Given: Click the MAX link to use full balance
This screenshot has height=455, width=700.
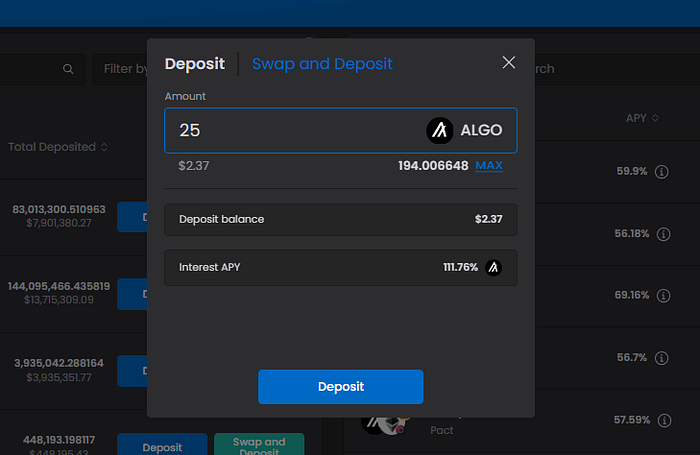Looking at the screenshot, I should pyautogui.click(x=489, y=166).
